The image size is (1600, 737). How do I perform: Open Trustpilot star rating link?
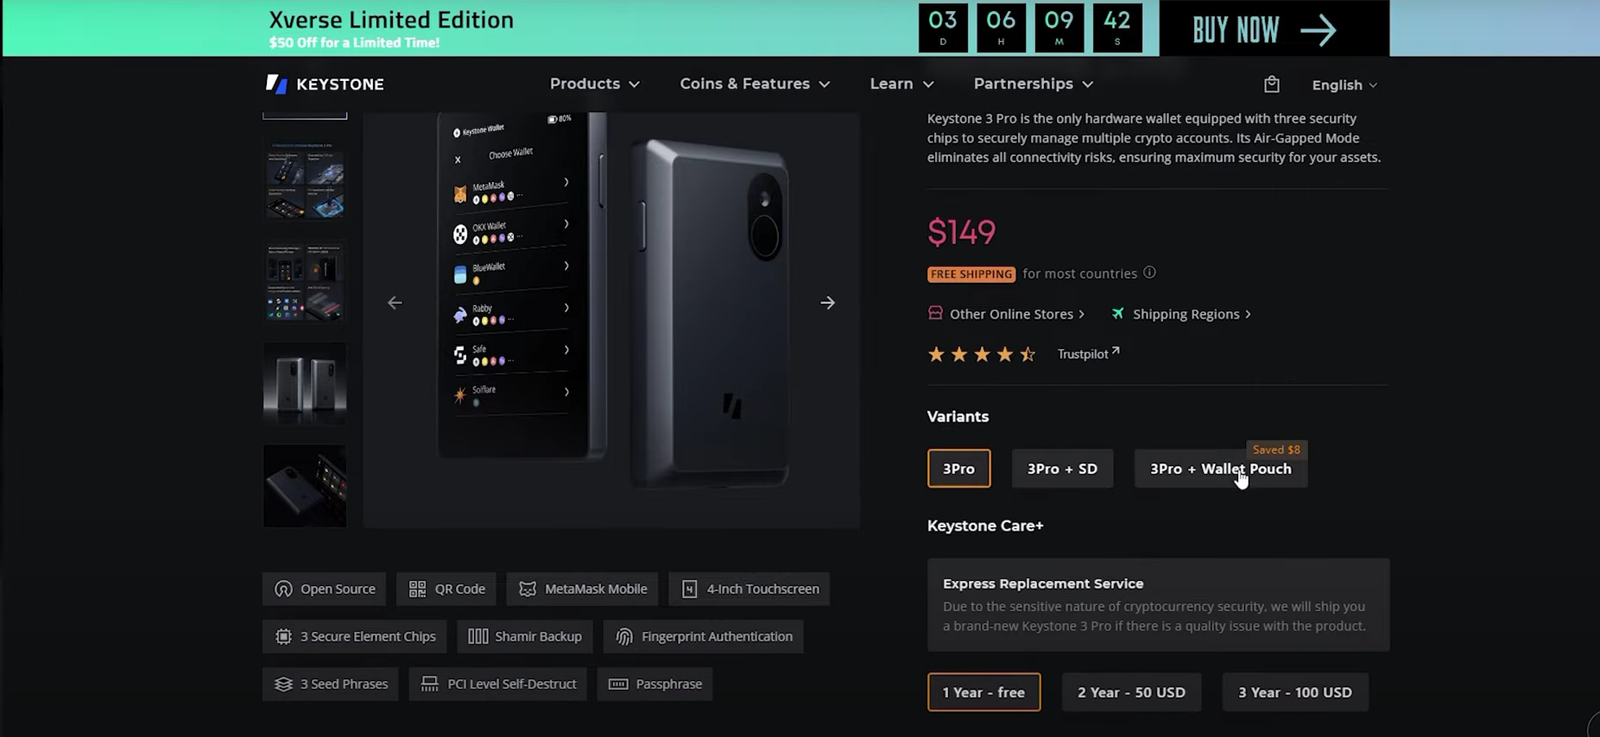pos(1088,354)
